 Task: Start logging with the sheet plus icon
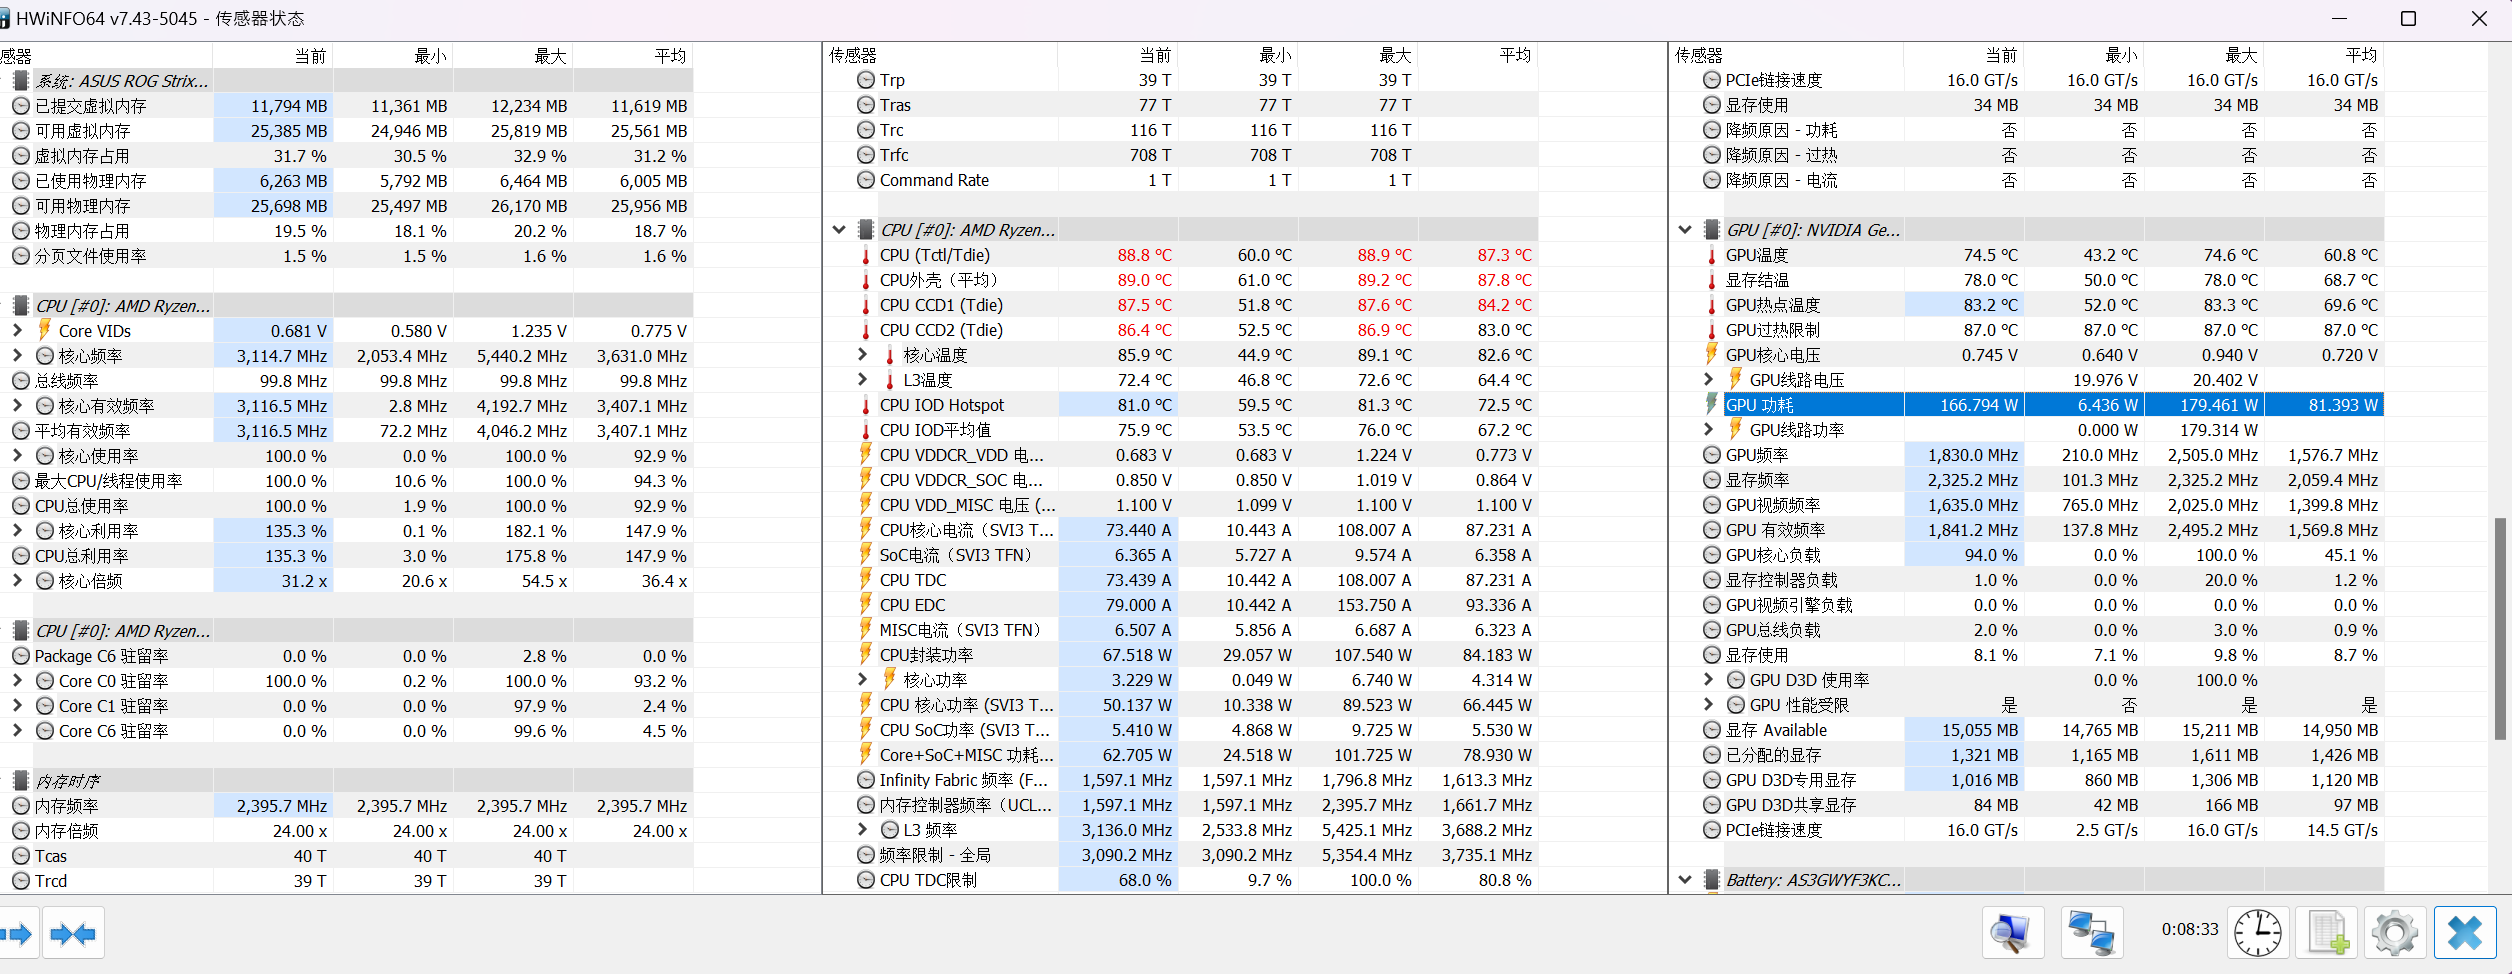click(2326, 934)
